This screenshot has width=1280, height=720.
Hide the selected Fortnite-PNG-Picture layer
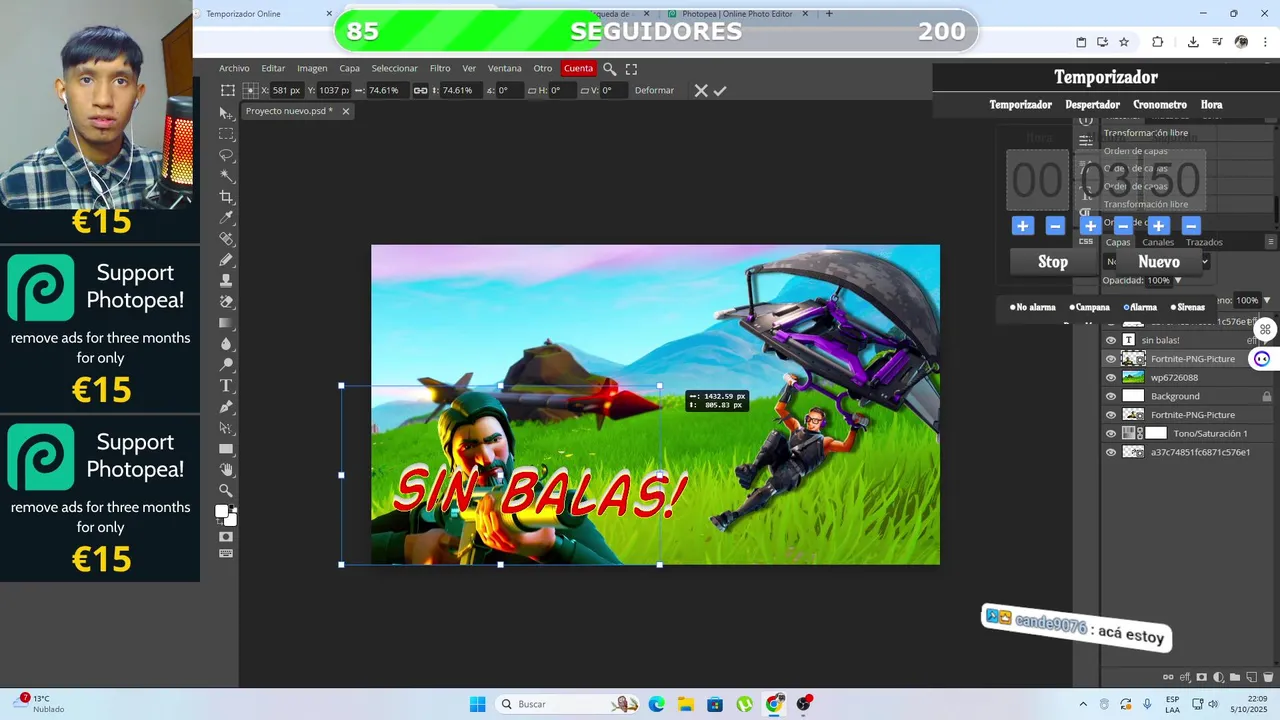tap(1110, 358)
